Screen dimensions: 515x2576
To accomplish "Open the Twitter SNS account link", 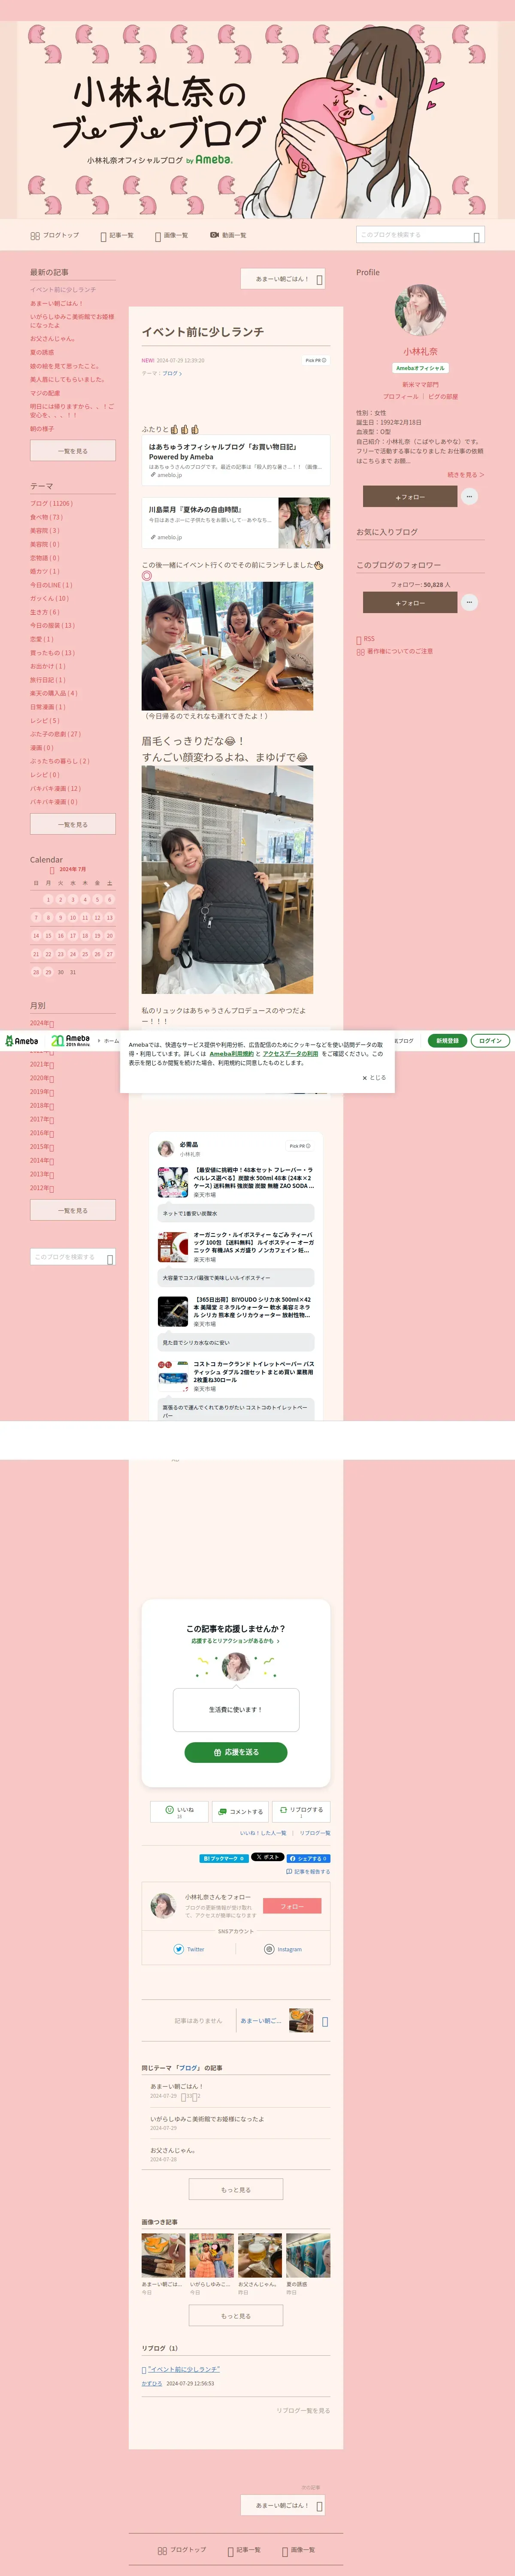I will pyautogui.click(x=189, y=1949).
